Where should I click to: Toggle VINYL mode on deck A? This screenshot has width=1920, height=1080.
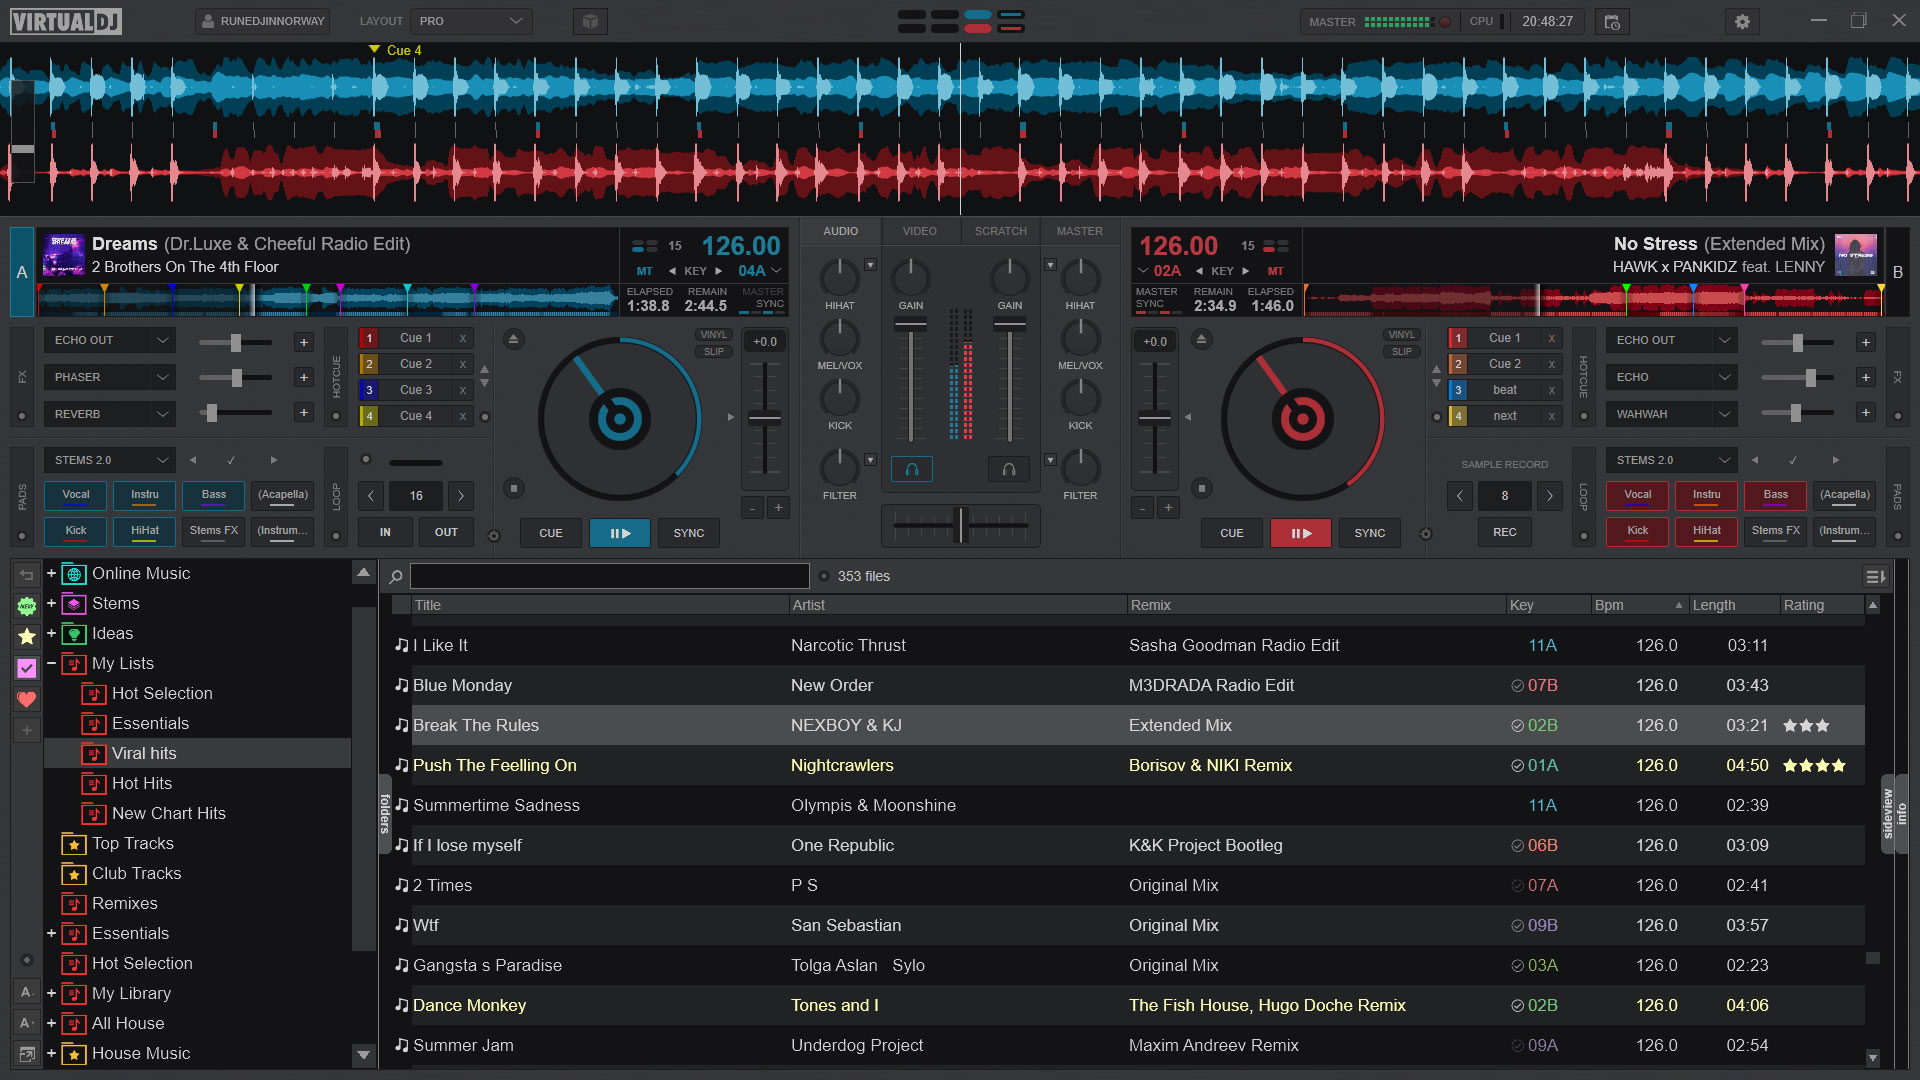pos(713,335)
